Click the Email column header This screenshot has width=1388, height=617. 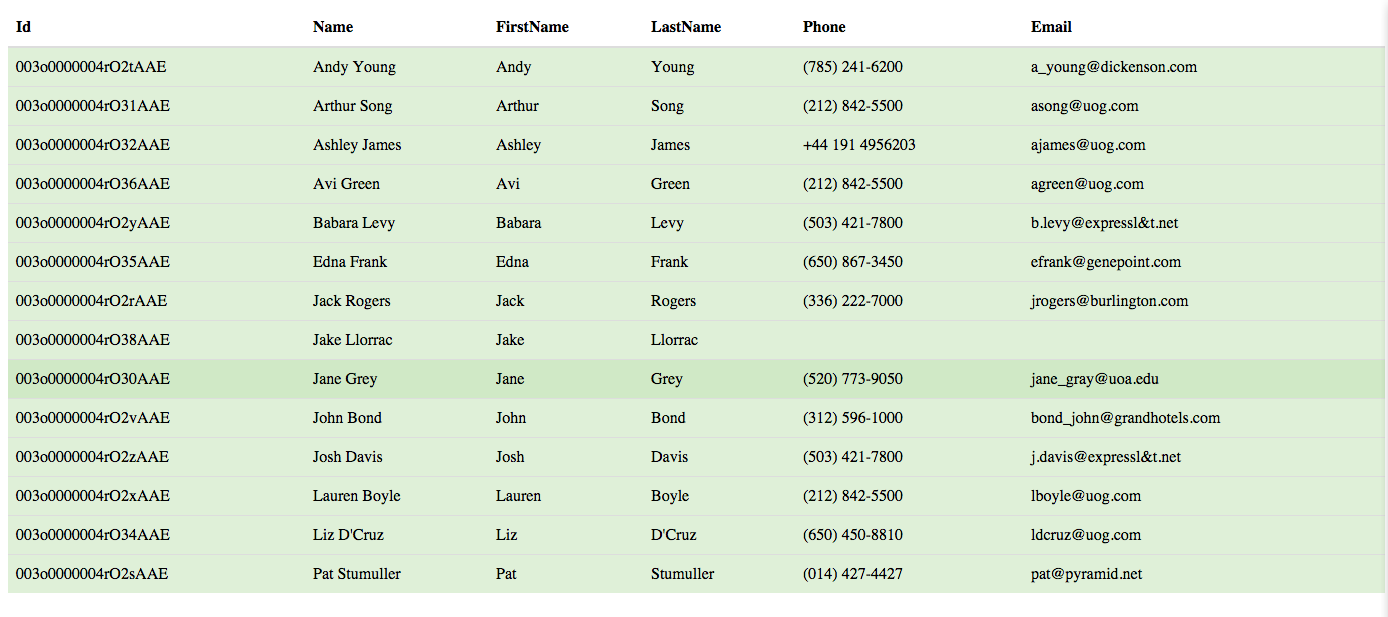coord(1051,27)
